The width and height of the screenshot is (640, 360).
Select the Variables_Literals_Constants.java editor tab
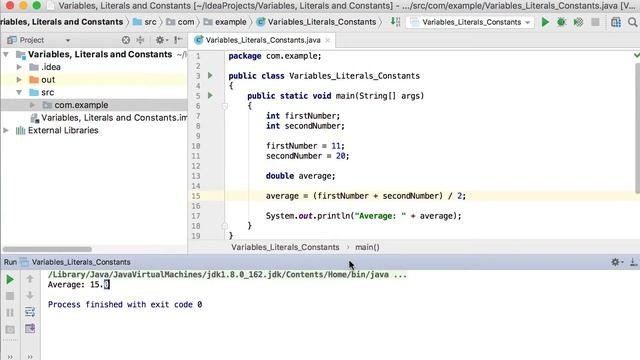(263, 40)
